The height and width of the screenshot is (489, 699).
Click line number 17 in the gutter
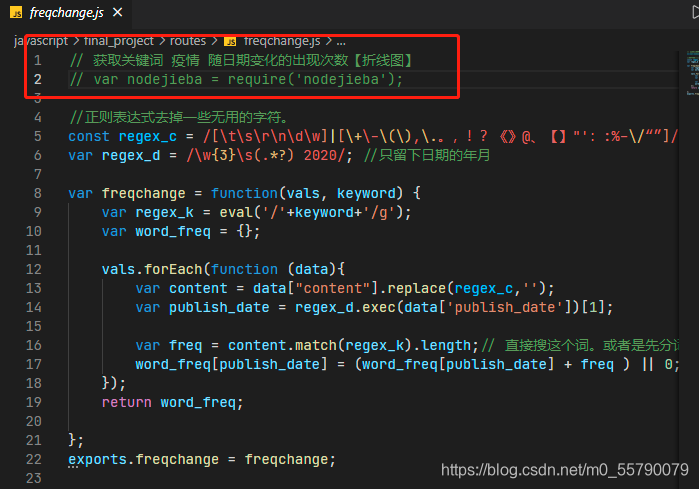coord(33,364)
